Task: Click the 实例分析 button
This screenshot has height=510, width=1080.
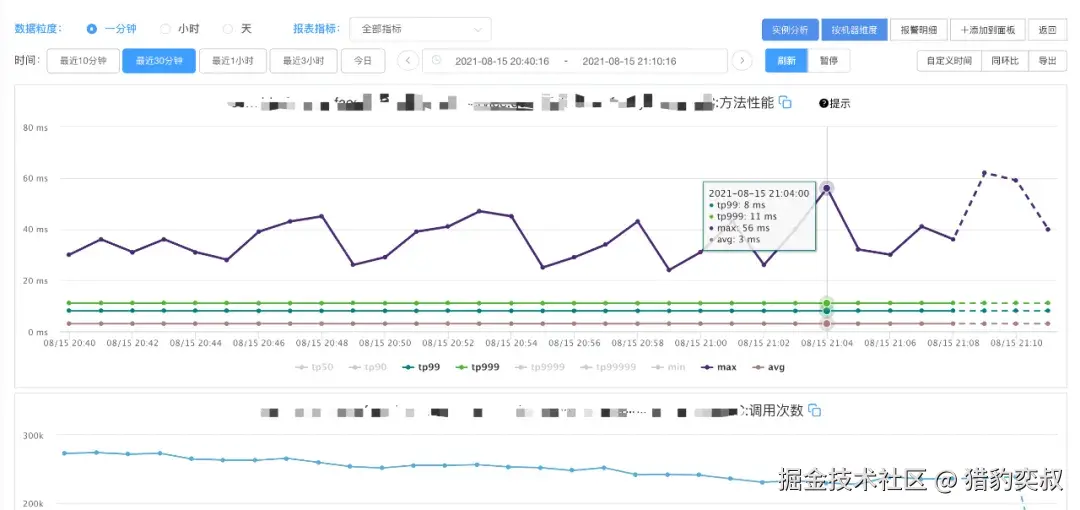Action: tap(790, 30)
